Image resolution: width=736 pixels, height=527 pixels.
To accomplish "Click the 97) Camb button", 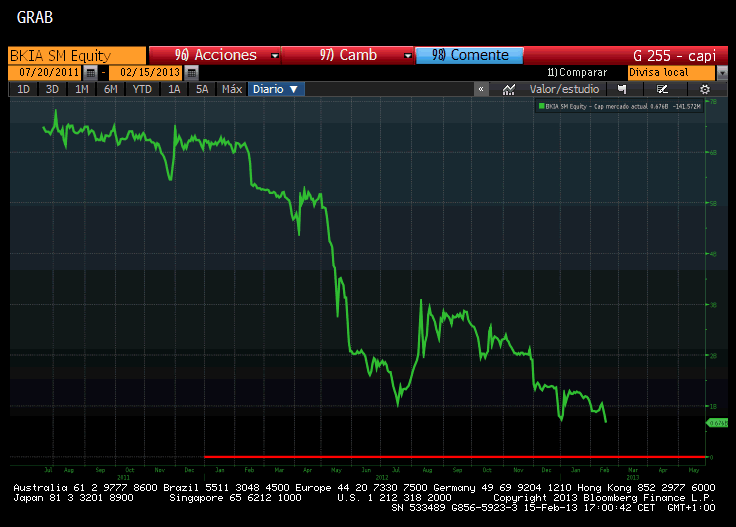I will coord(348,55).
